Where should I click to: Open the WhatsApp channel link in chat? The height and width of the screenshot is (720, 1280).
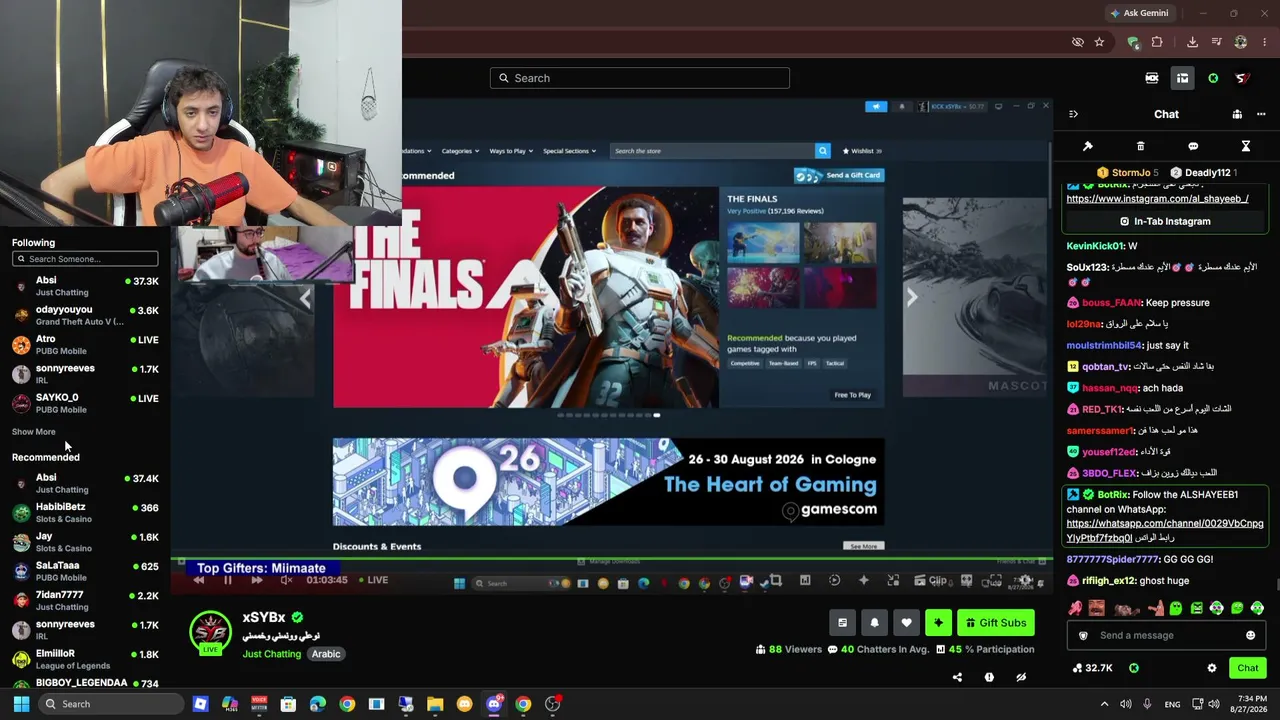(1165, 531)
